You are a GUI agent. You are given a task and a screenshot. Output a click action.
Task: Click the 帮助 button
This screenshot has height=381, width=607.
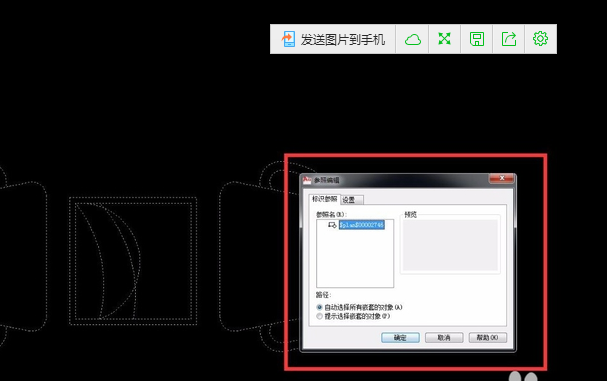[x=488, y=338]
